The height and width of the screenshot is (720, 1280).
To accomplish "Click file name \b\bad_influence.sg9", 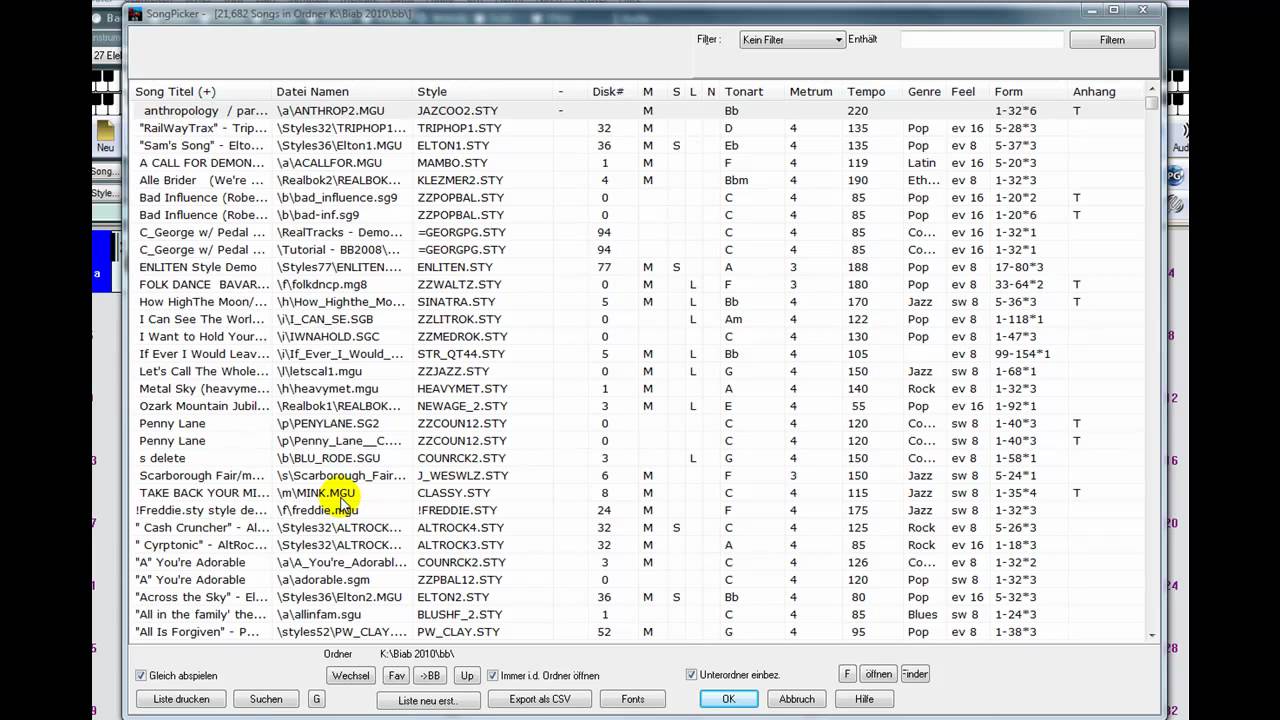I will [x=337, y=198].
